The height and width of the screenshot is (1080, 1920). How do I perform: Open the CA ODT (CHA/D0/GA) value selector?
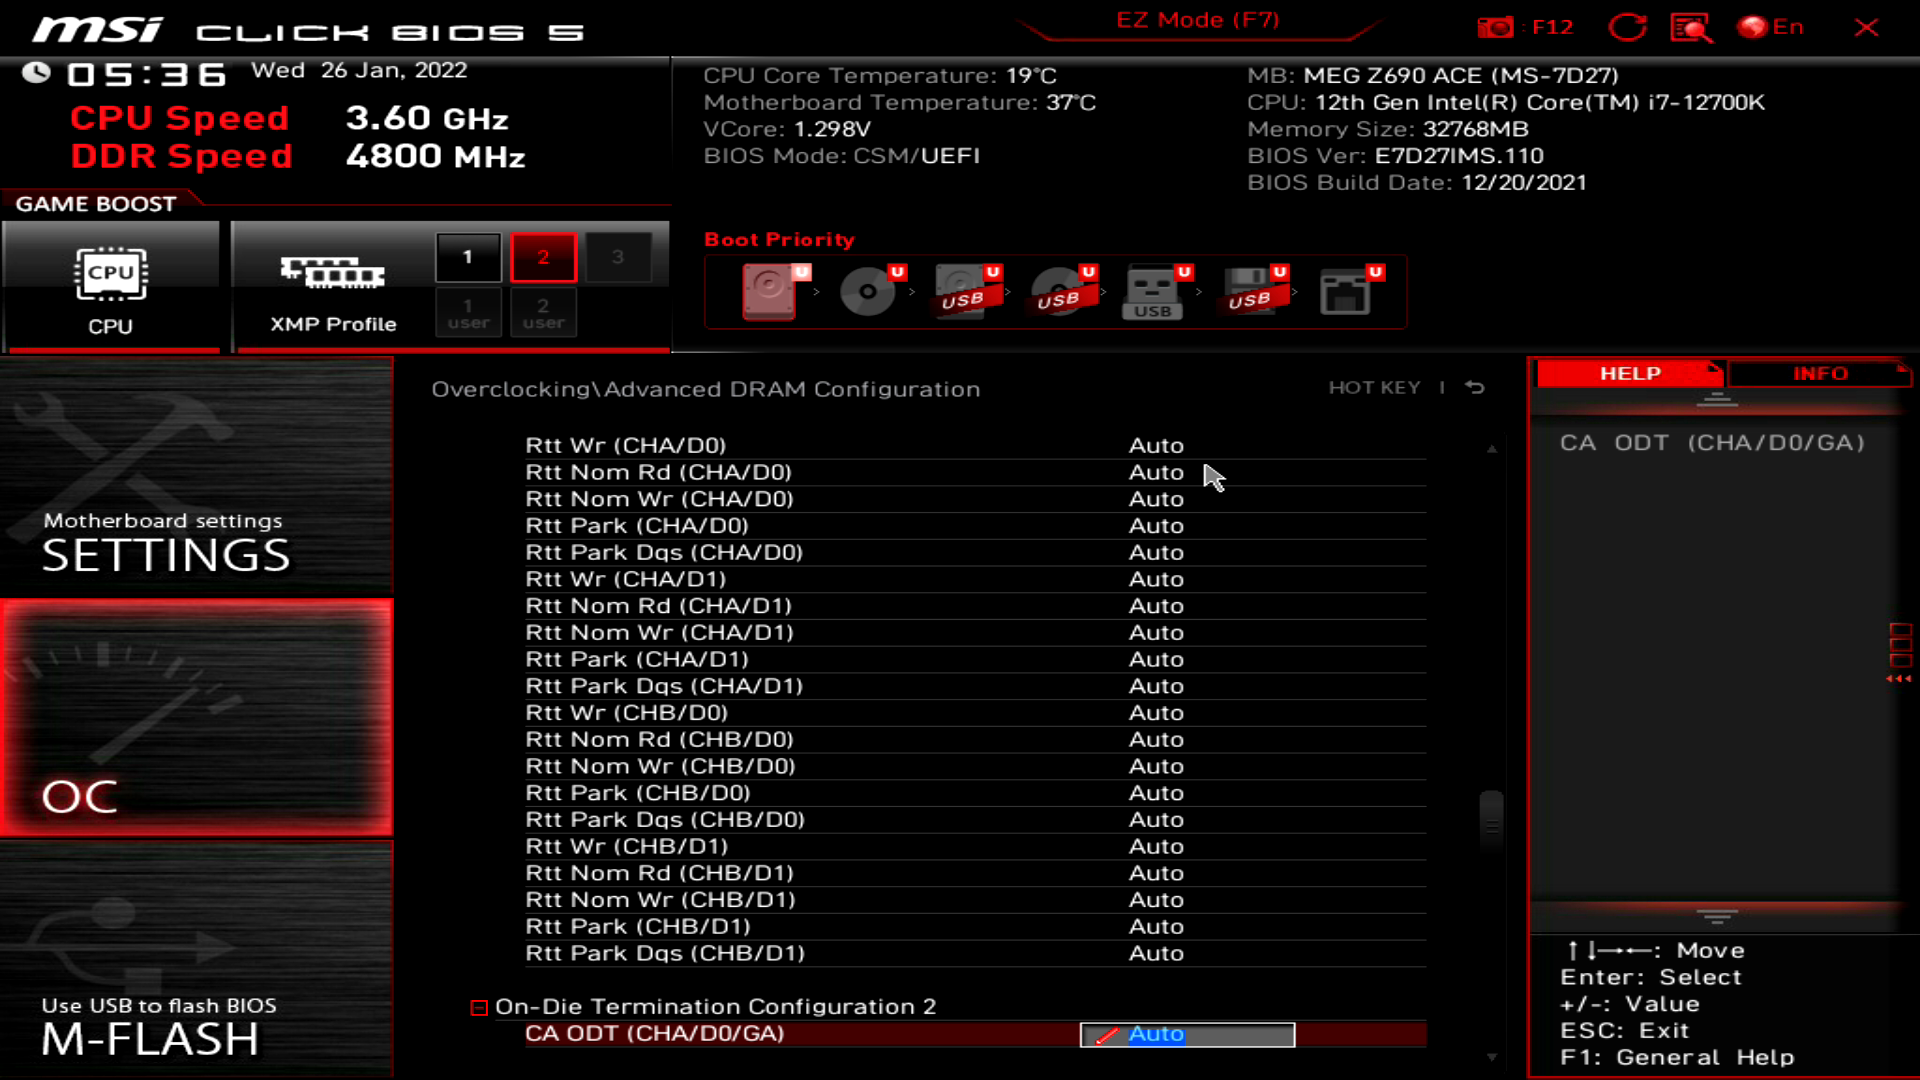(x=1188, y=1034)
